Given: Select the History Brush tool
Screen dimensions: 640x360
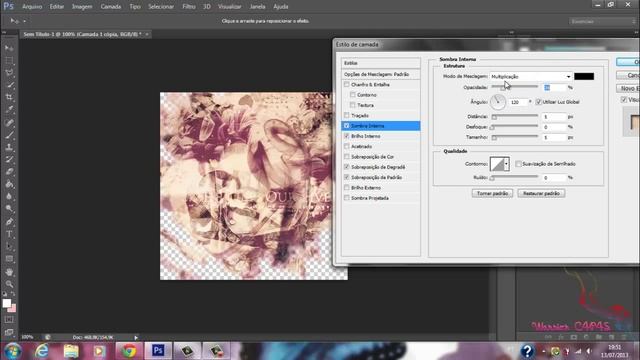Looking at the screenshot, I should (x=9, y=159).
